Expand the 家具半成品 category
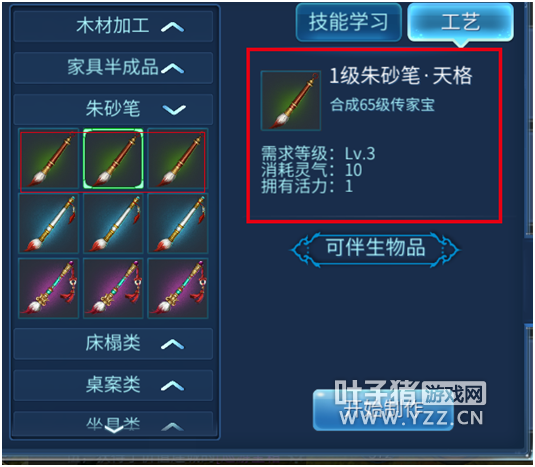 [113, 68]
